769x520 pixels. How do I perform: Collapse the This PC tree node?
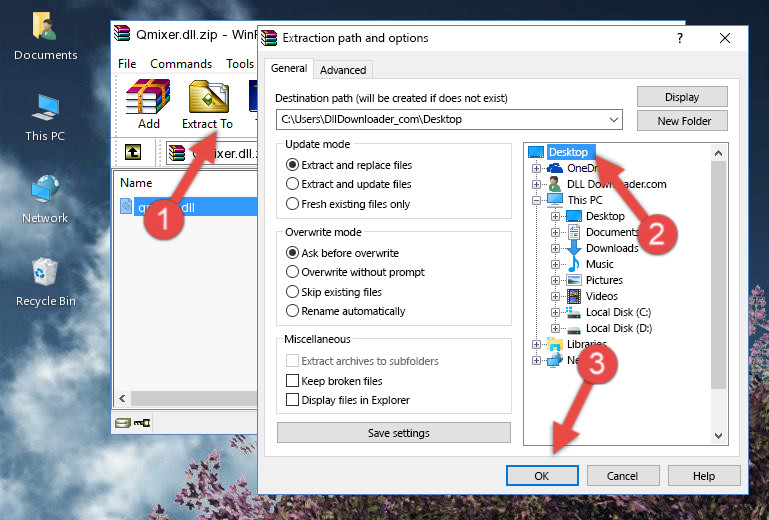[x=537, y=200]
